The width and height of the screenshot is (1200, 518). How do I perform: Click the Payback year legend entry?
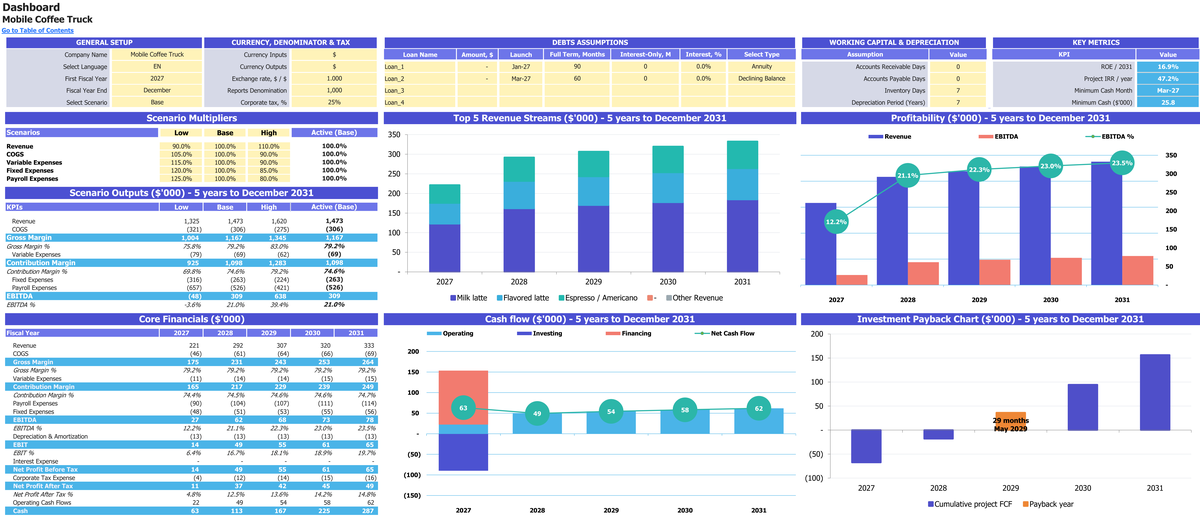pos(1046,504)
